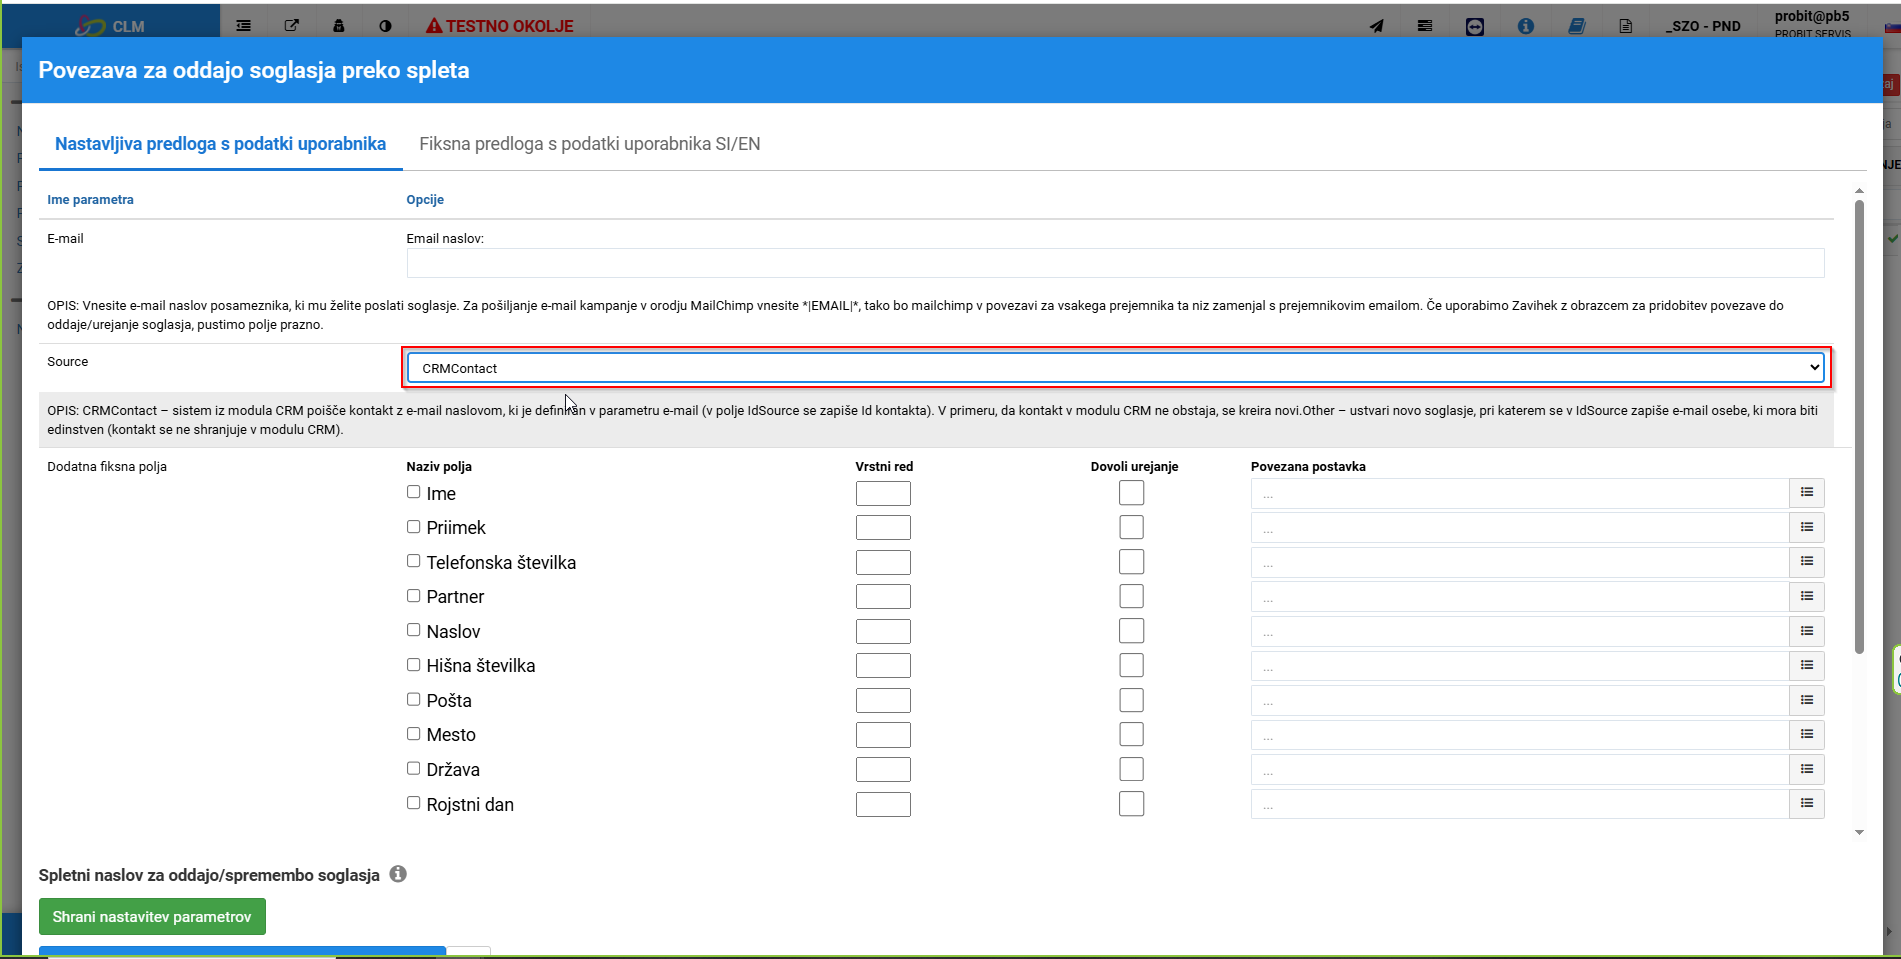Tick the Naslov field checkbox
This screenshot has height=959, width=1901.
413,630
